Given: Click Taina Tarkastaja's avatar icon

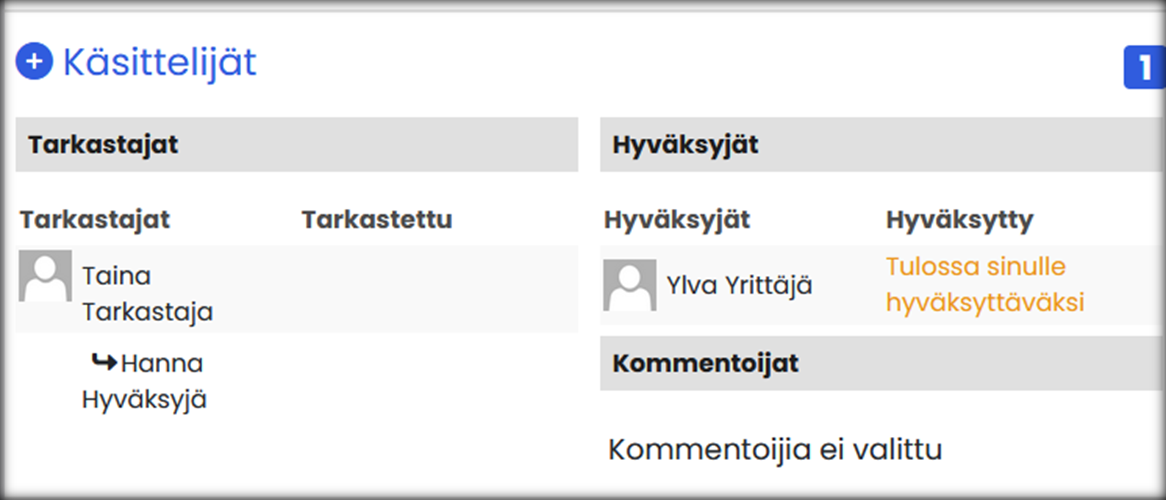Looking at the screenshot, I should coord(45,276).
